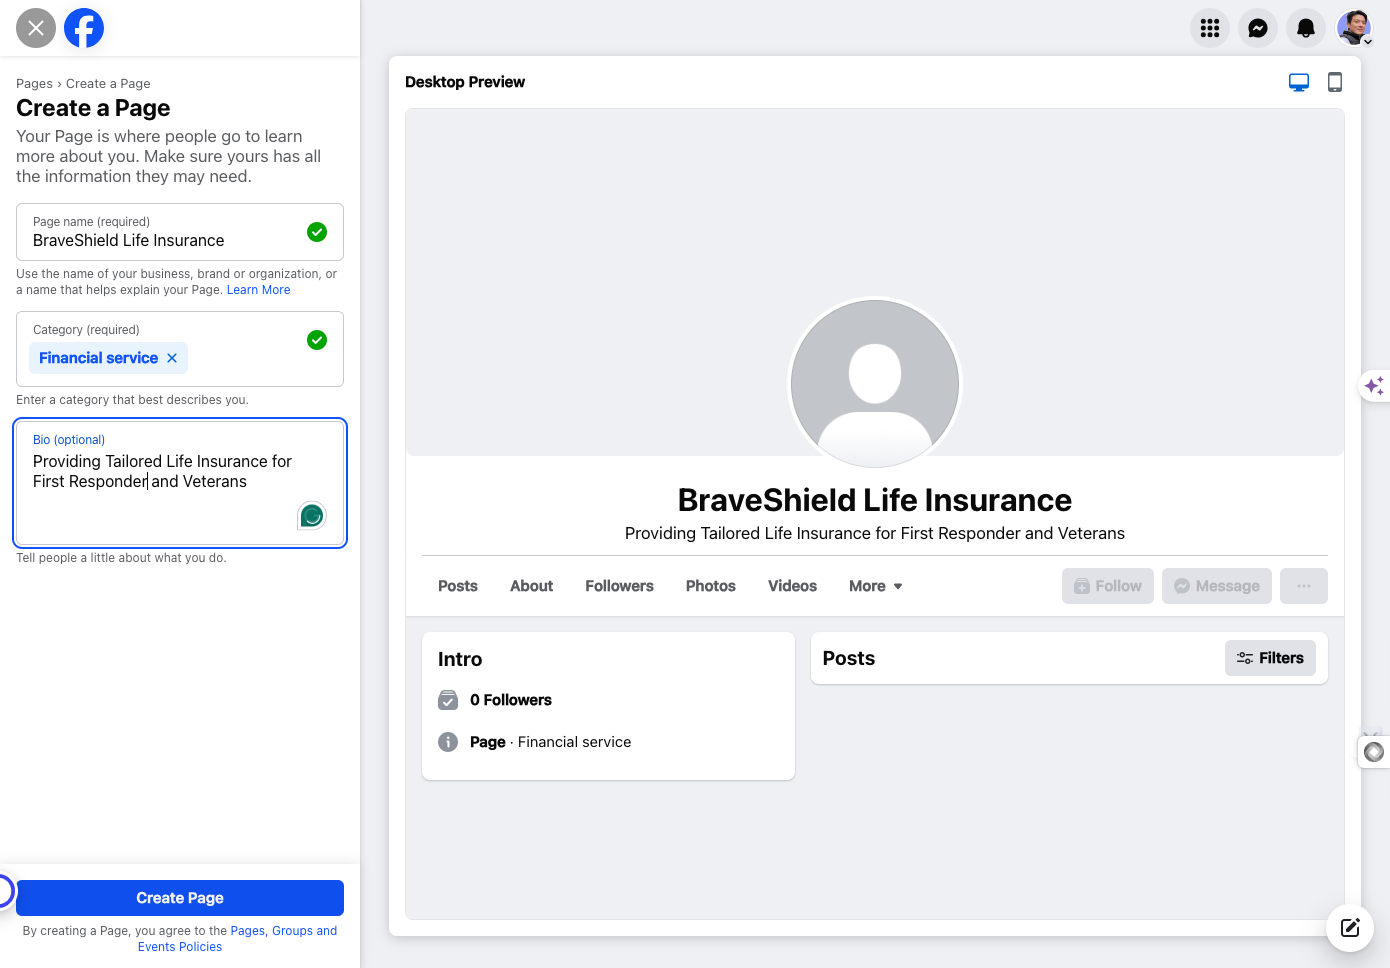Open the Videos tab in preview

[x=792, y=586]
